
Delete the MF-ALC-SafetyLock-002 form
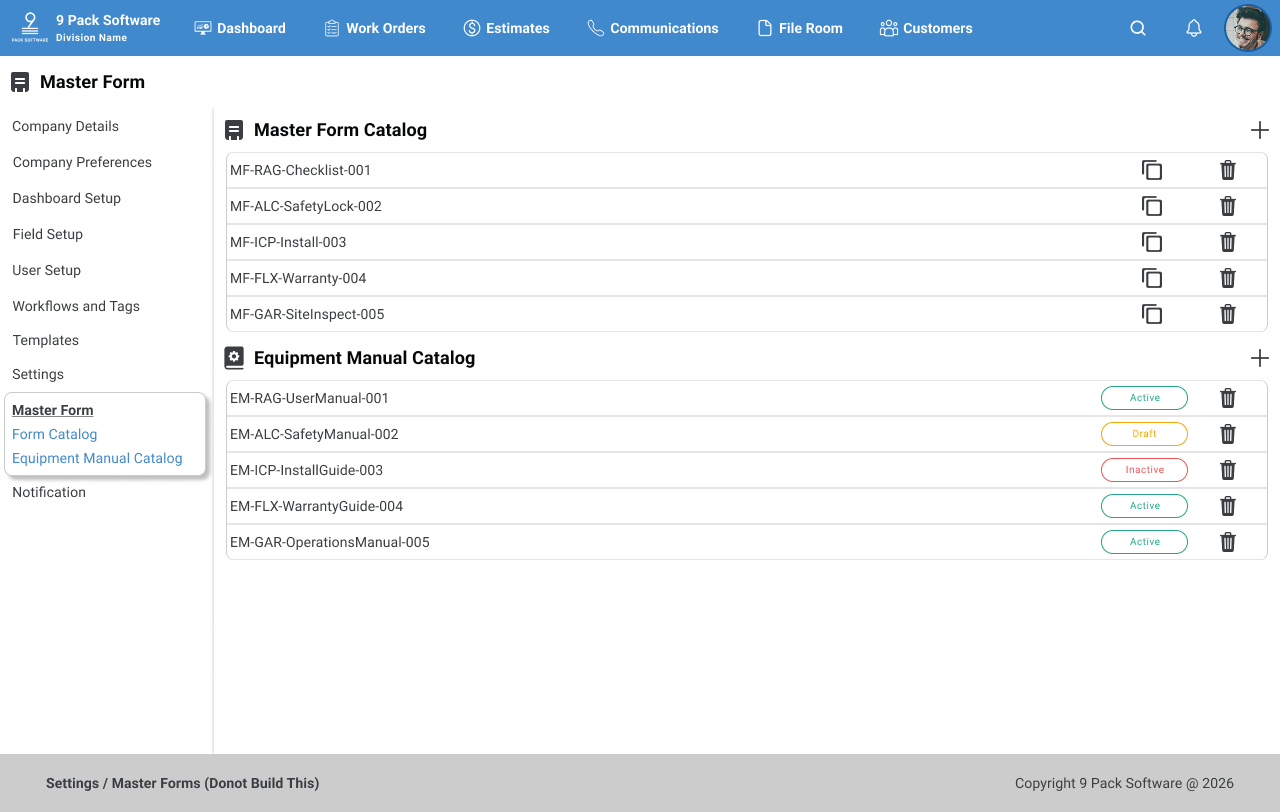1228,206
